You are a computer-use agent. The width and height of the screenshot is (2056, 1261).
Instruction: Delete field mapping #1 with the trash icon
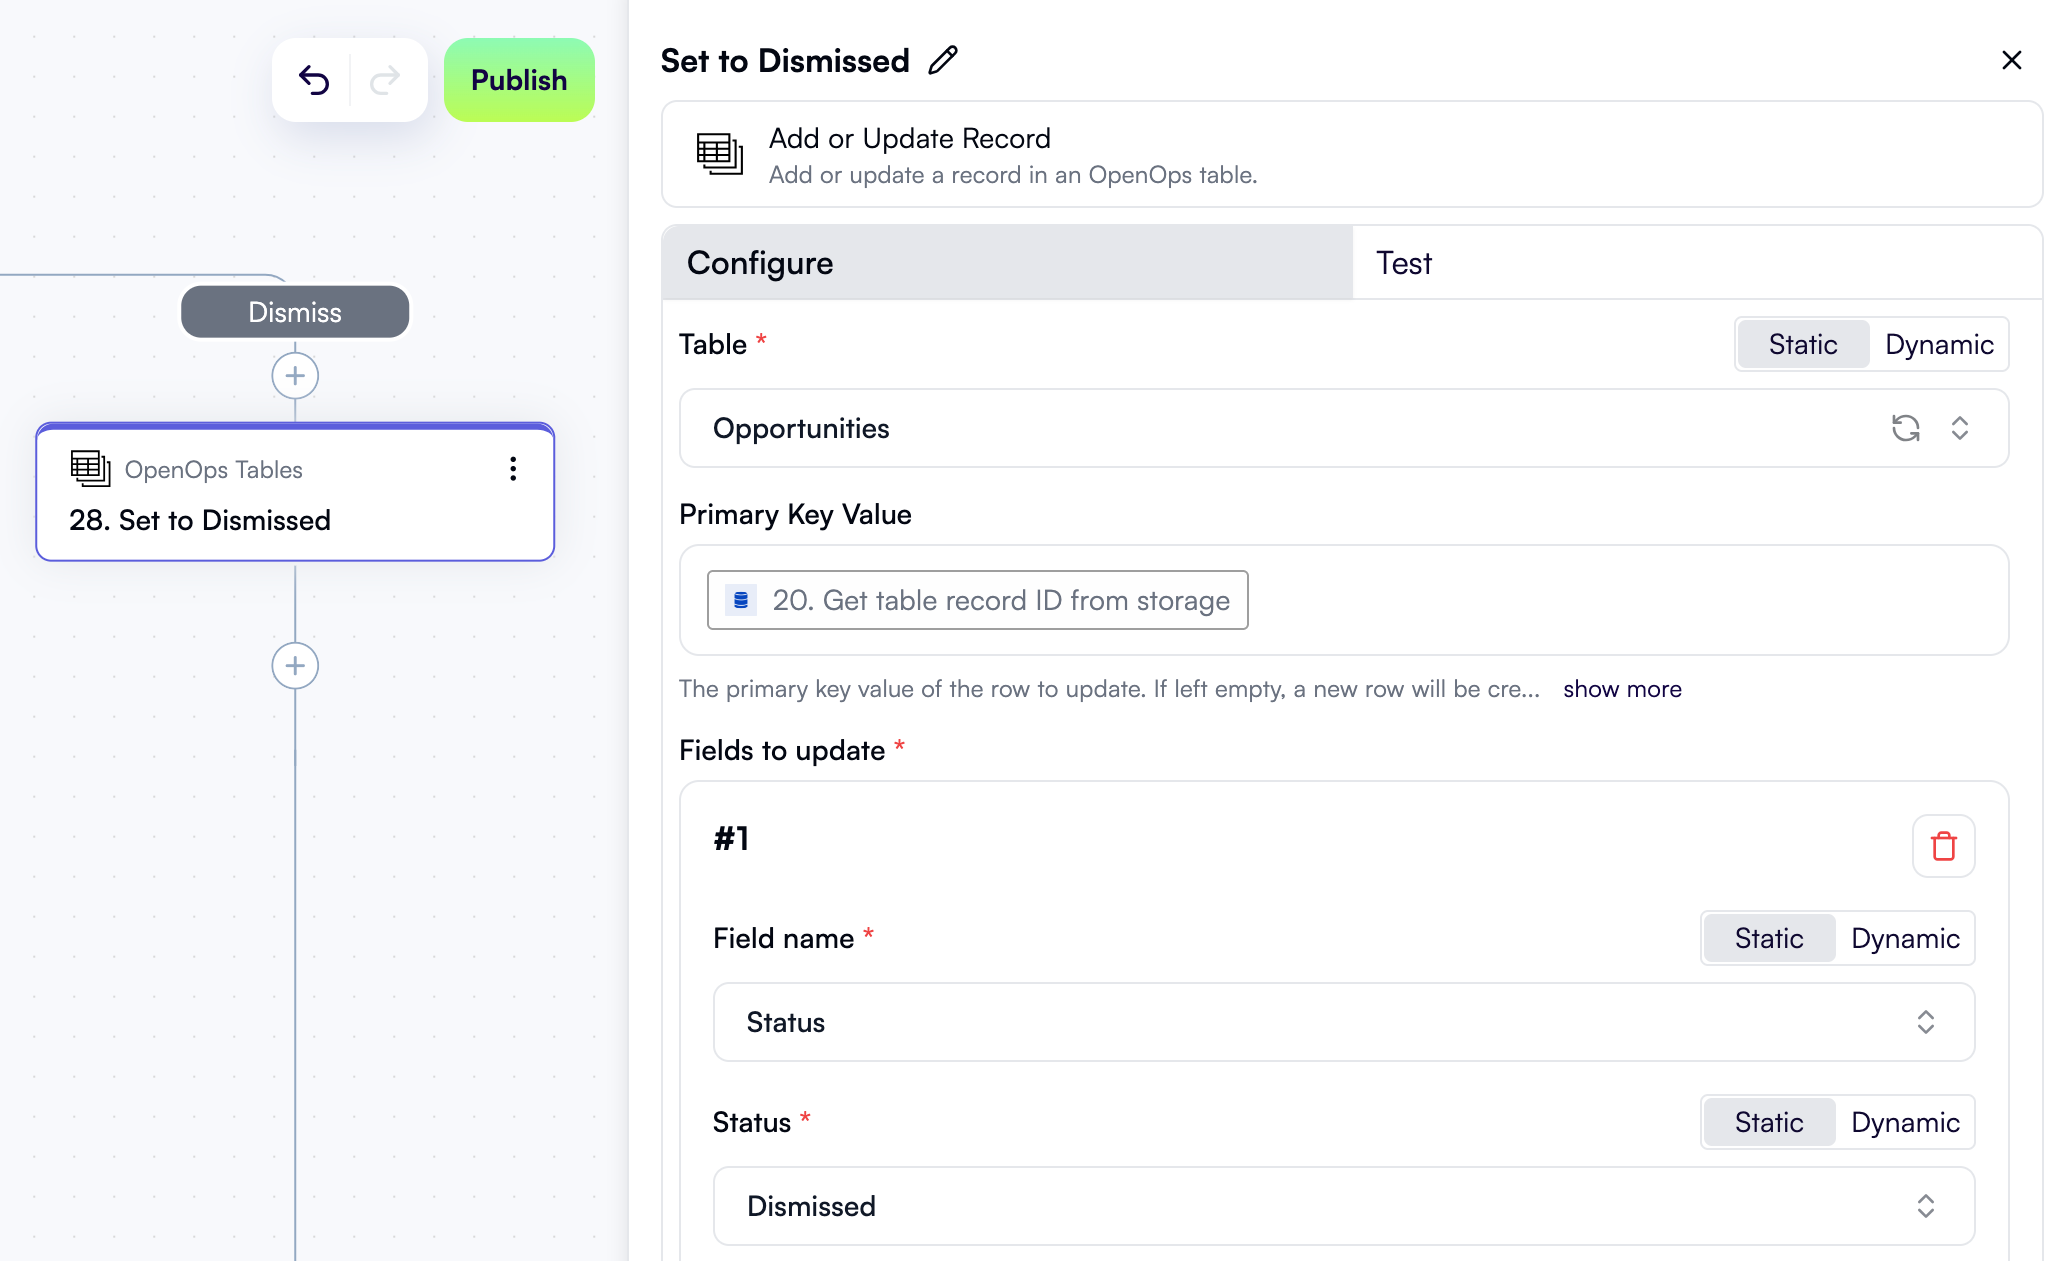coord(1944,845)
